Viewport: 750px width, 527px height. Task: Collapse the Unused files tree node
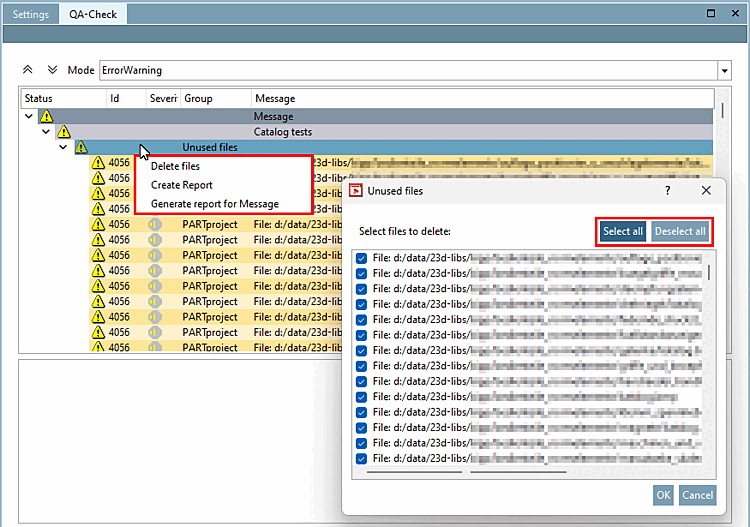pyautogui.click(x=63, y=147)
